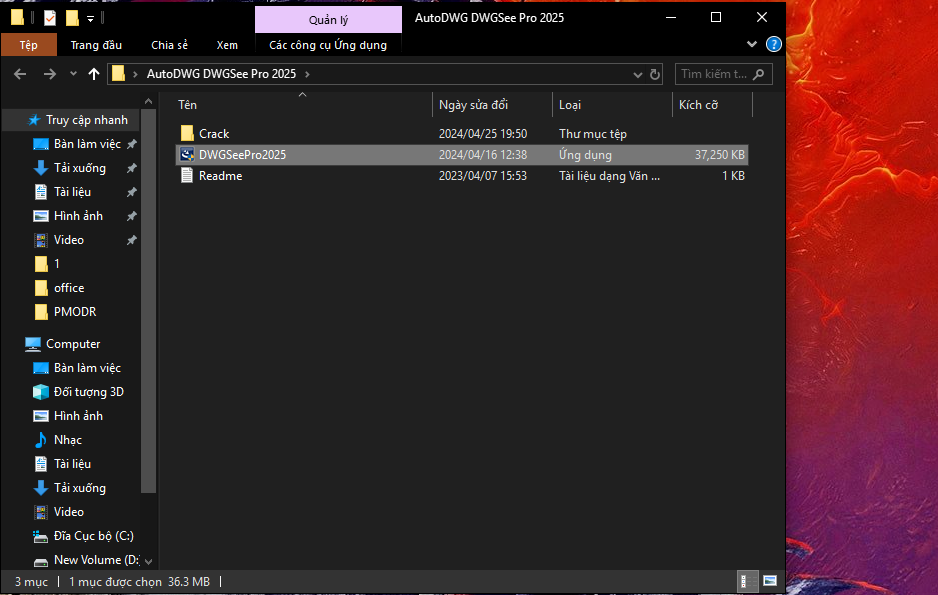Click the AutoDWG DWGSee Pro 2025 breadcrumb
938x595 pixels.
pyautogui.click(x=221, y=74)
